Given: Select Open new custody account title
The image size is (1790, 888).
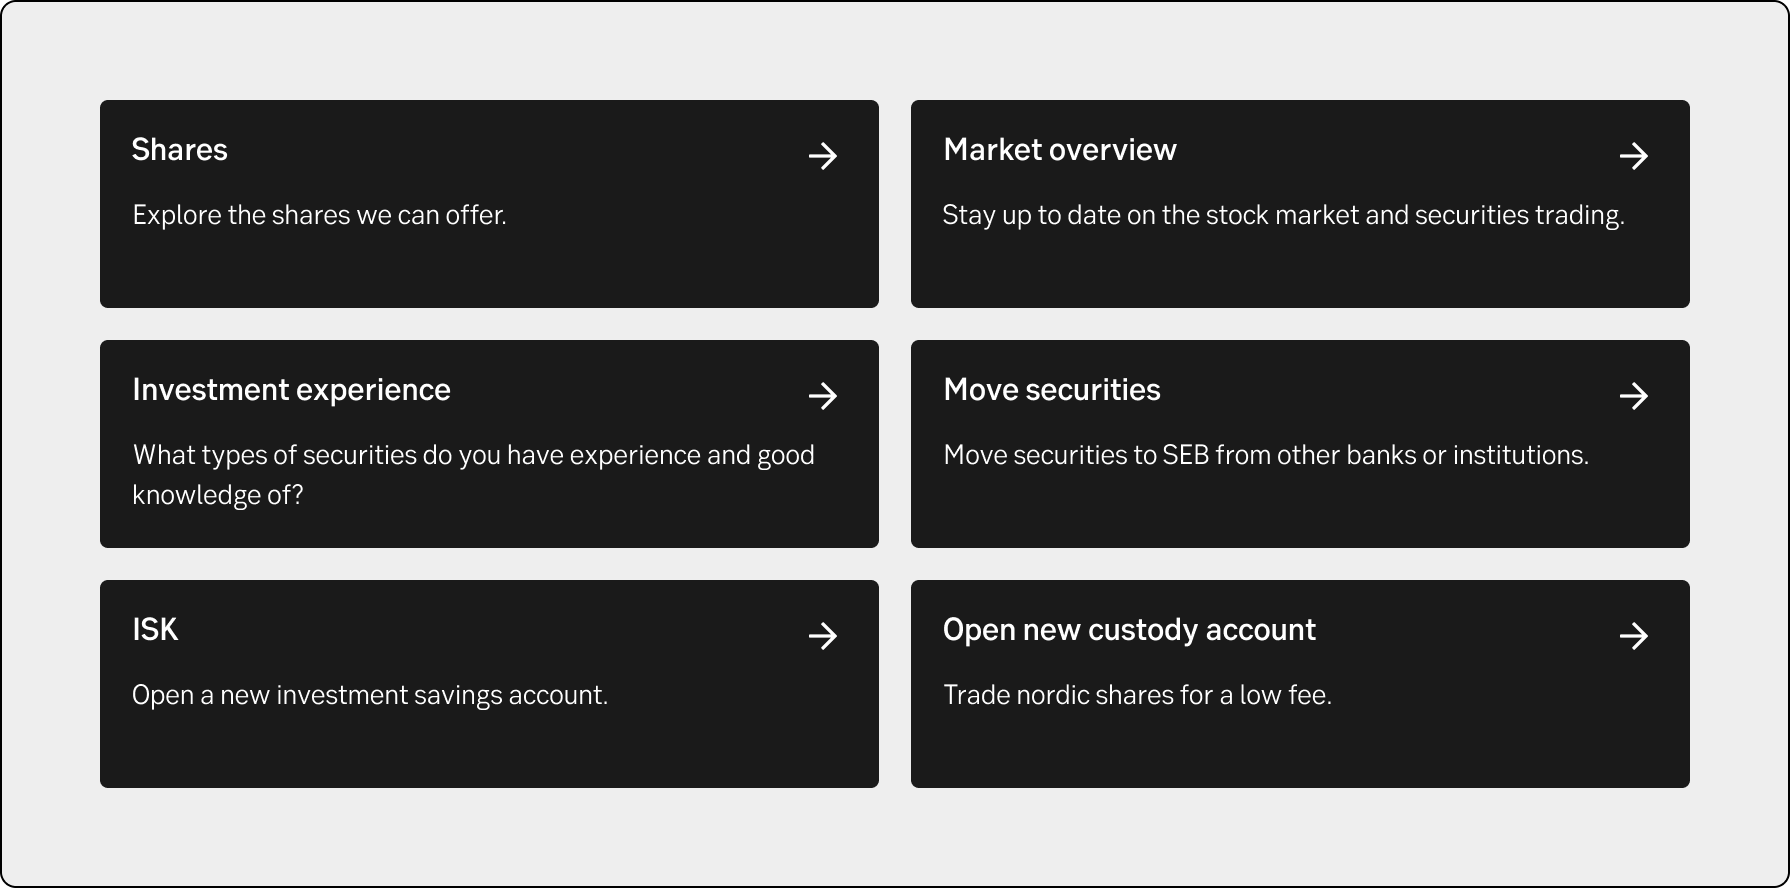Looking at the screenshot, I should (x=1129, y=630).
